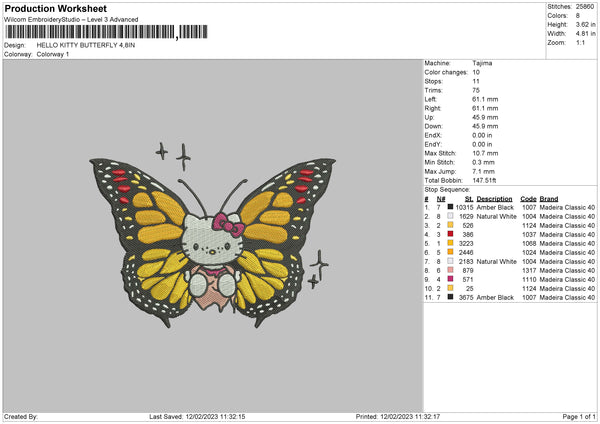The width and height of the screenshot is (600, 424).
Task: Click the Hello Kitty butterfly design preview
Action: click(x=212, y=235)
